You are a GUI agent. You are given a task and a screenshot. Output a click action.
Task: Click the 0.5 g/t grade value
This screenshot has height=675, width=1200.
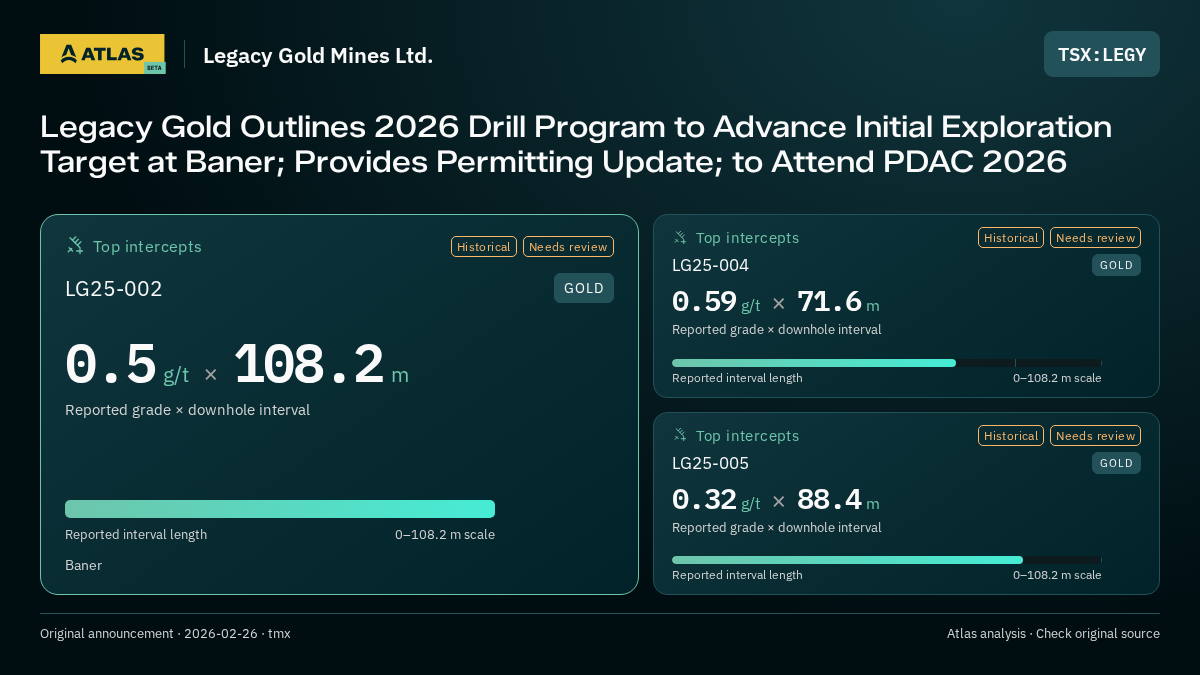pyautogui.click(x=127, y=365)
